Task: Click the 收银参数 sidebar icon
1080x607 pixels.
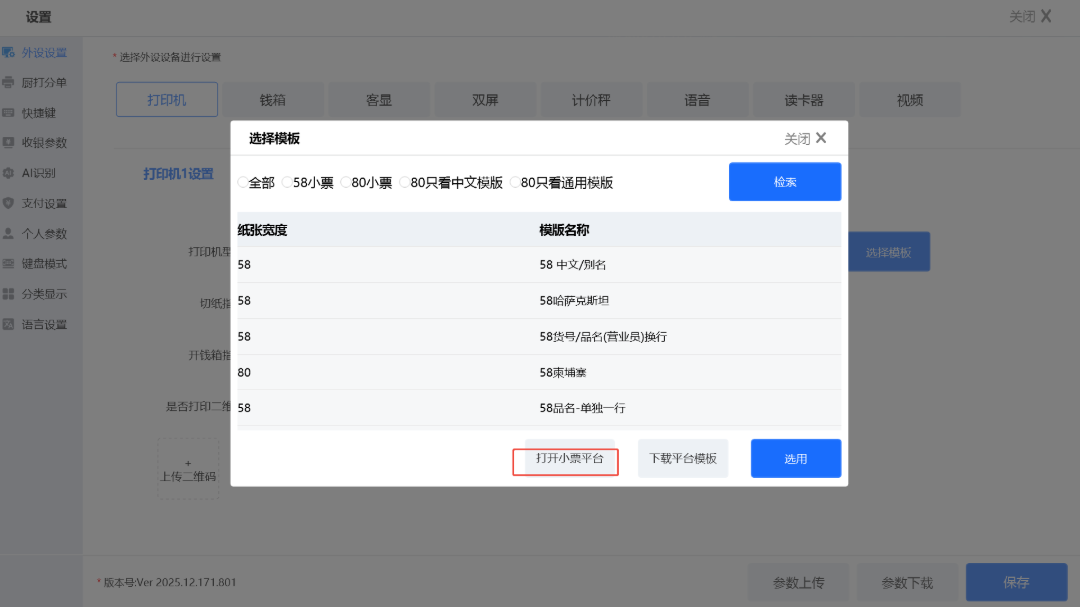Action: (9, 143)
